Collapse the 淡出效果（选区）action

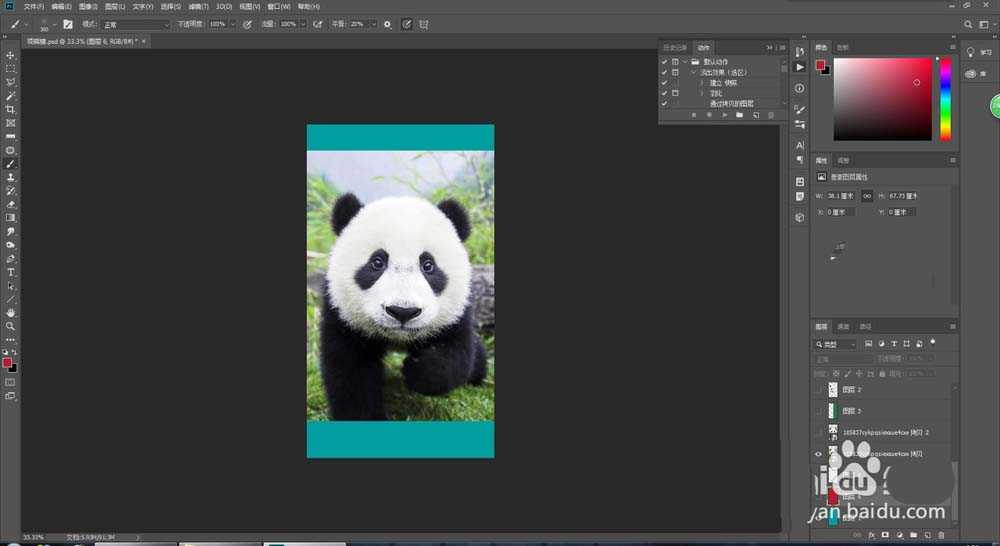point(692,73)
